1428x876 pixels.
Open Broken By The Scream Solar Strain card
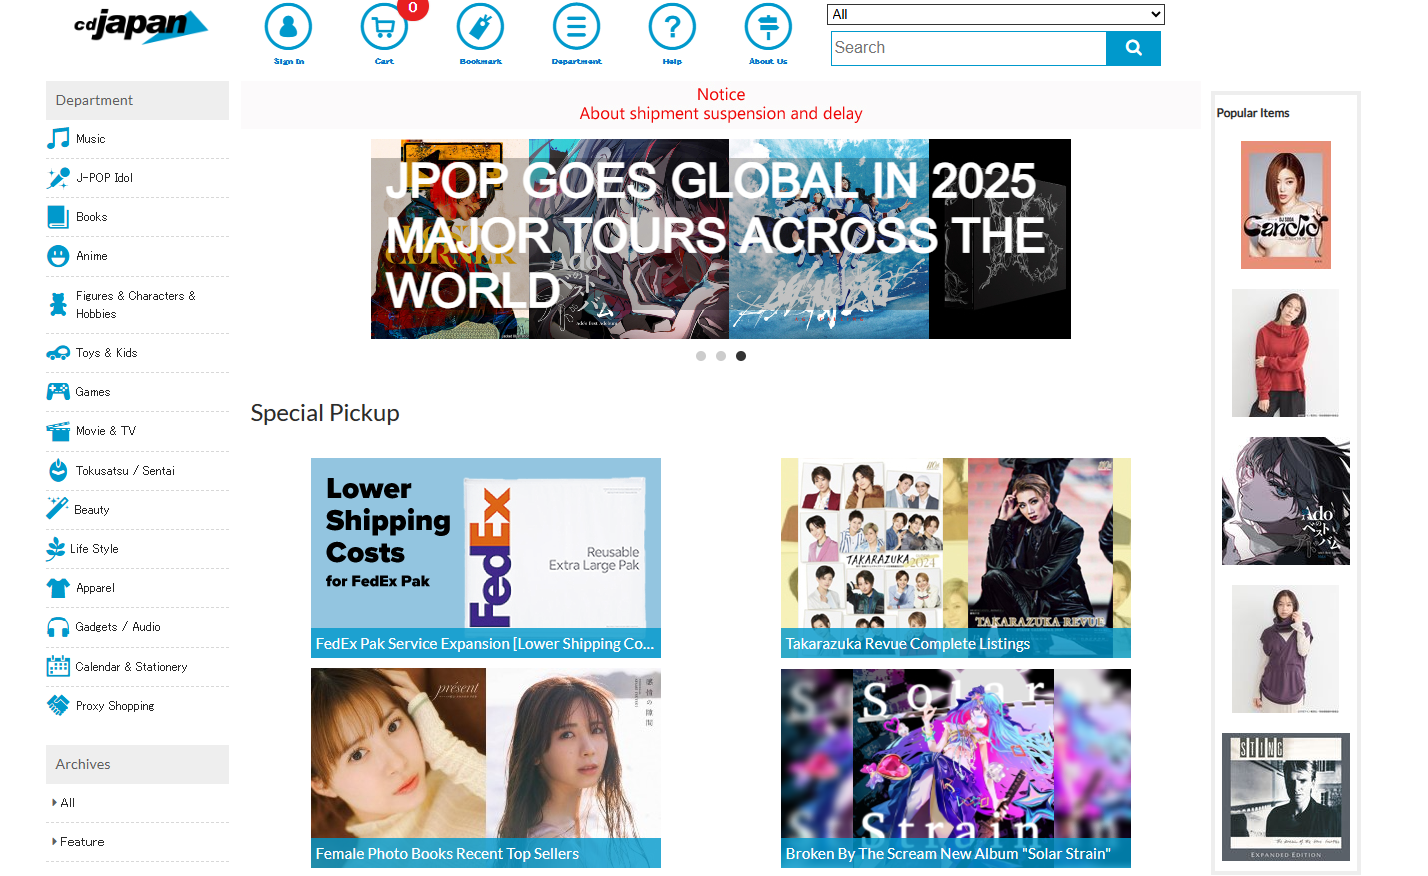(x=956, y=768)
